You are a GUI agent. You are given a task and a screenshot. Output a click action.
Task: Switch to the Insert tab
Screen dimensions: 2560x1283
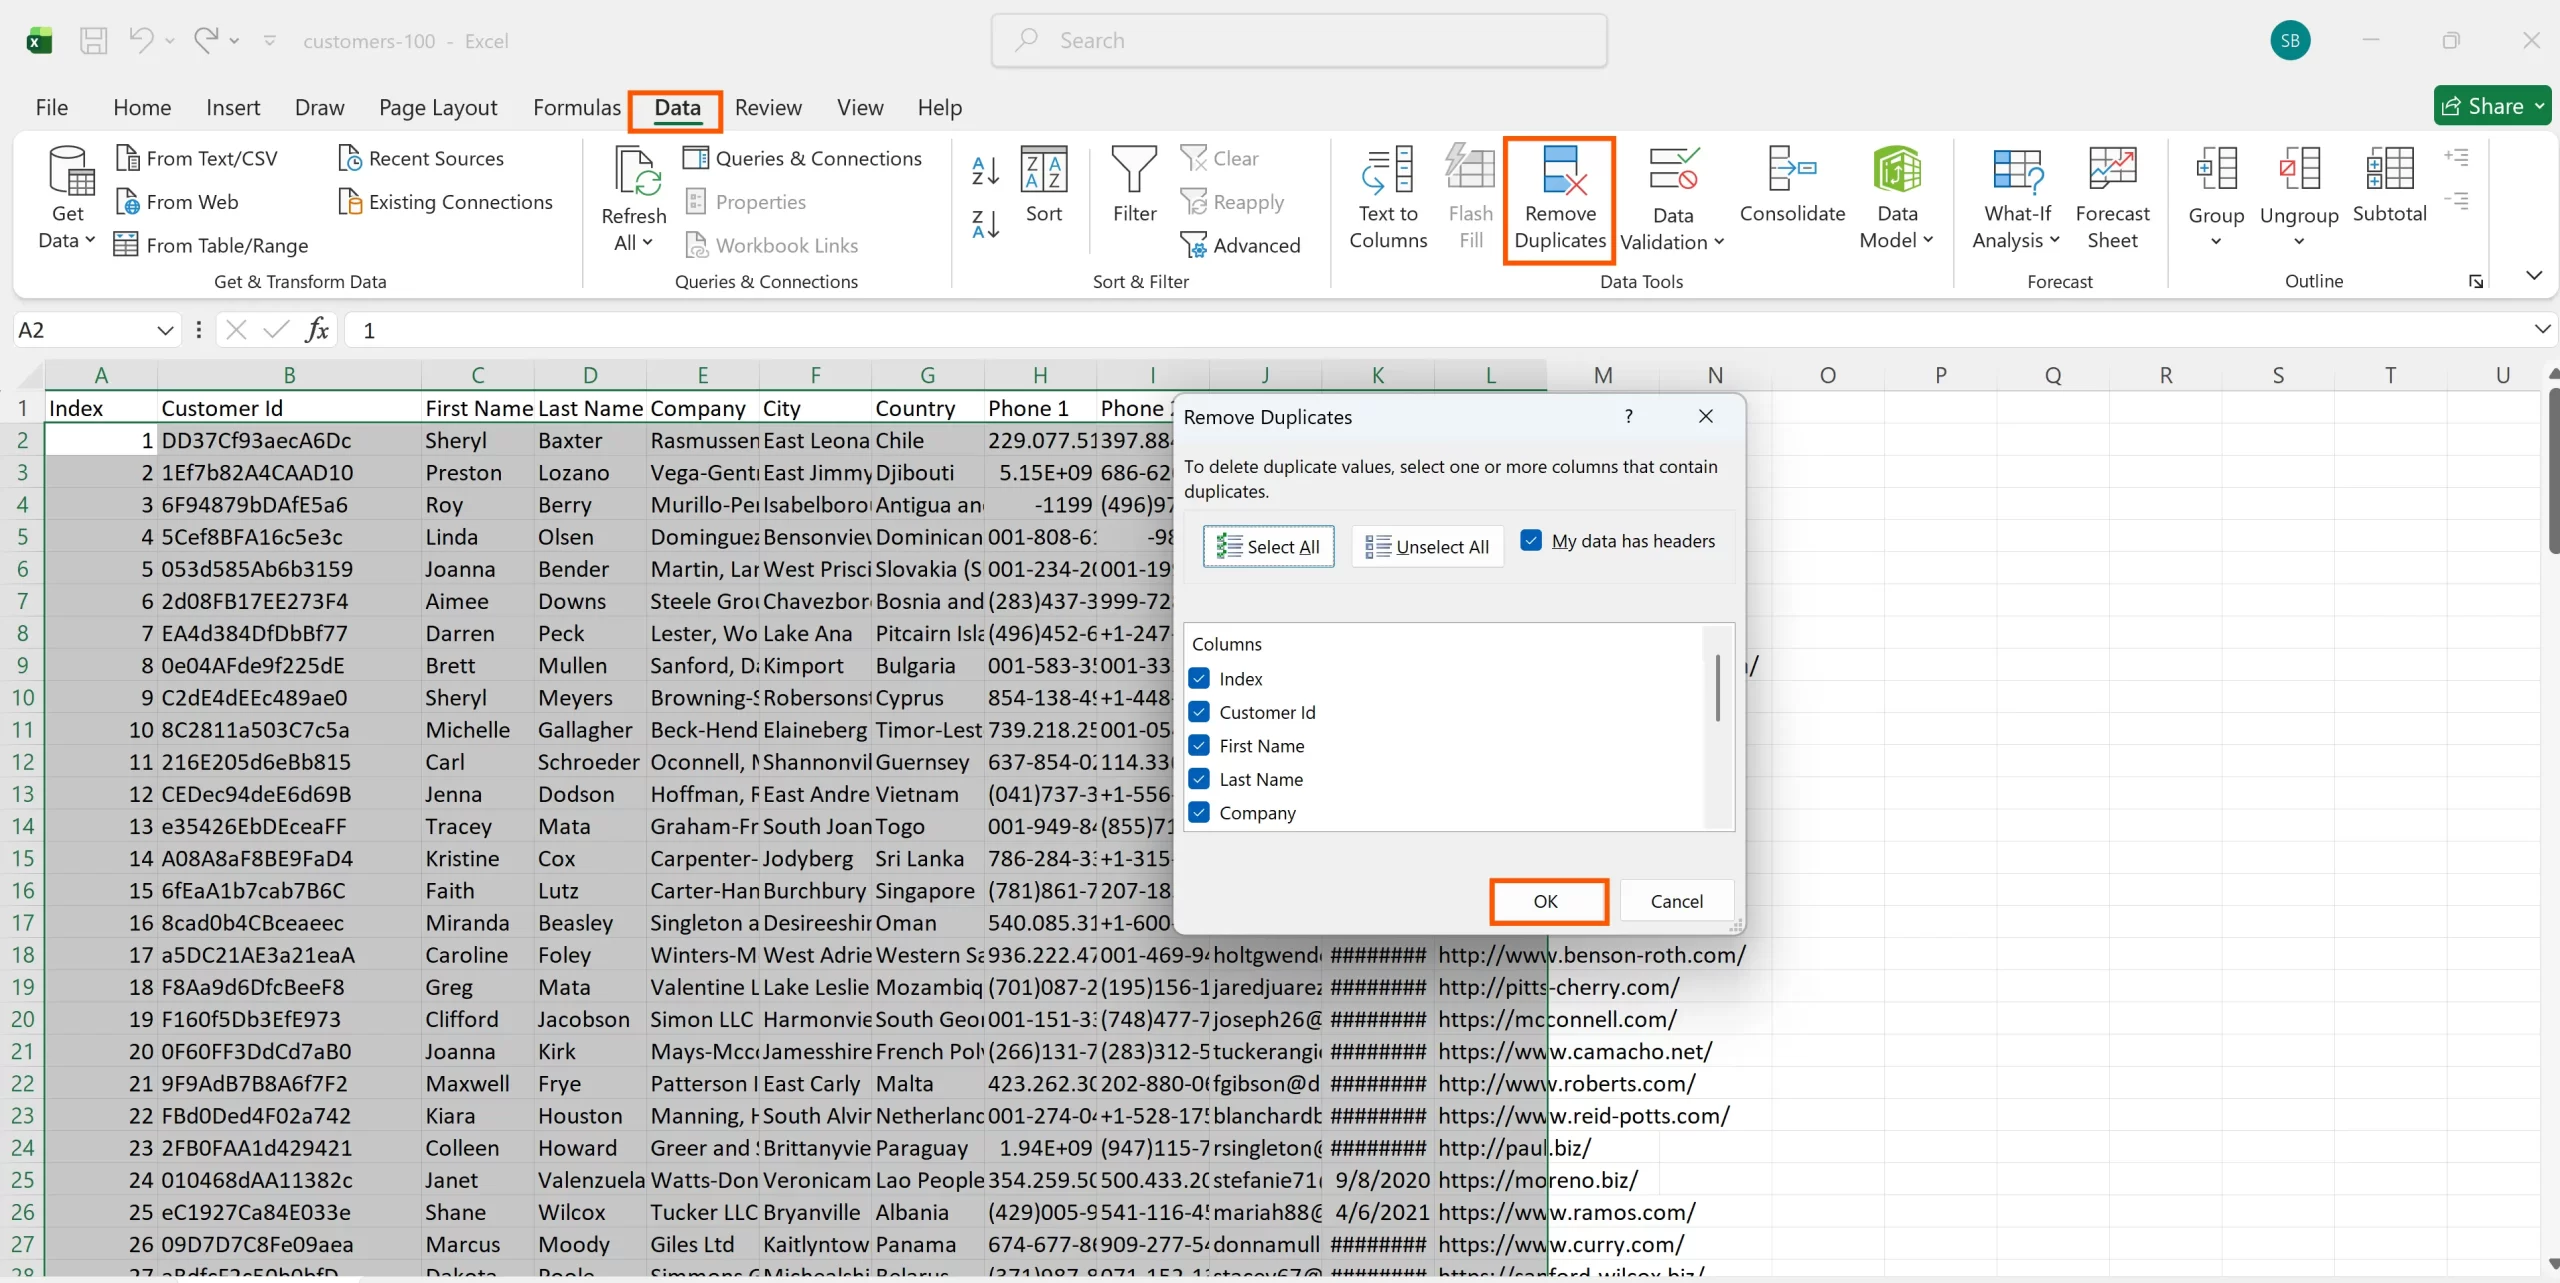[x=233, y=107]
